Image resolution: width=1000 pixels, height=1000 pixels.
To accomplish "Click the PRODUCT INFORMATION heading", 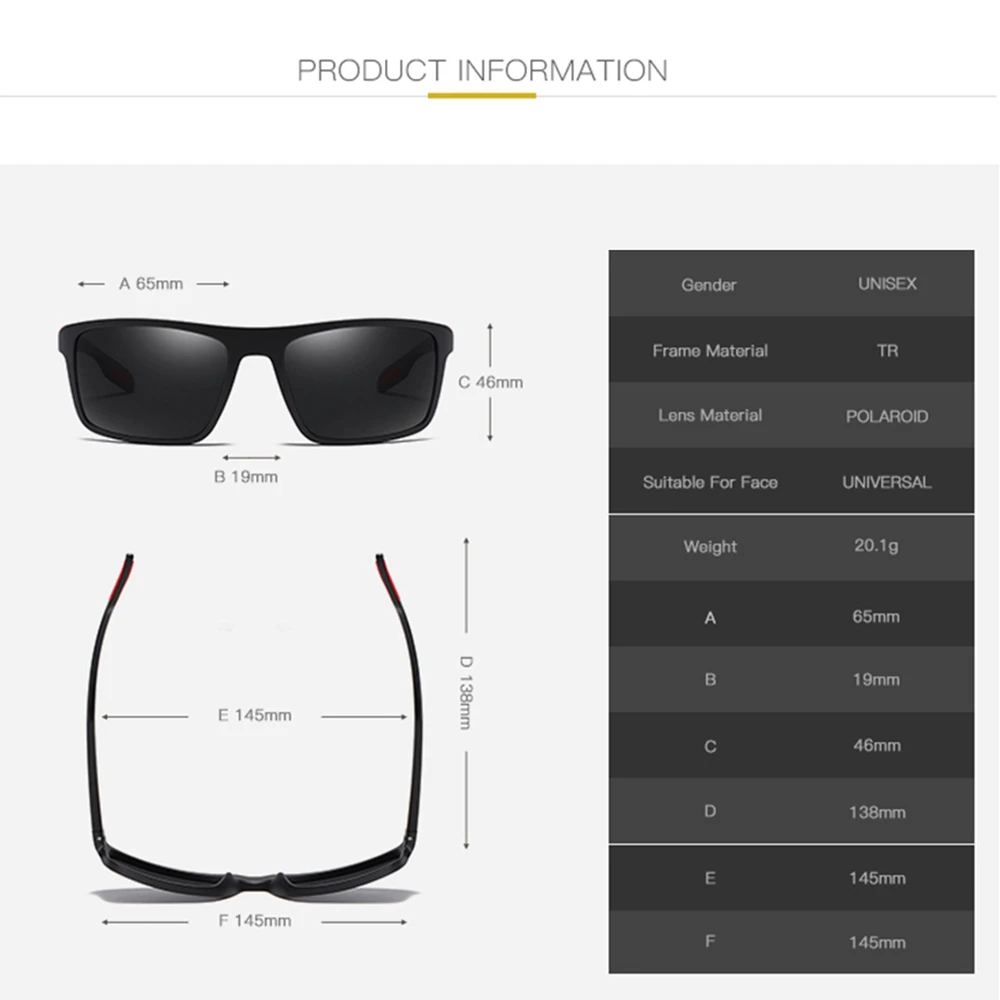I will coord(482,70).
